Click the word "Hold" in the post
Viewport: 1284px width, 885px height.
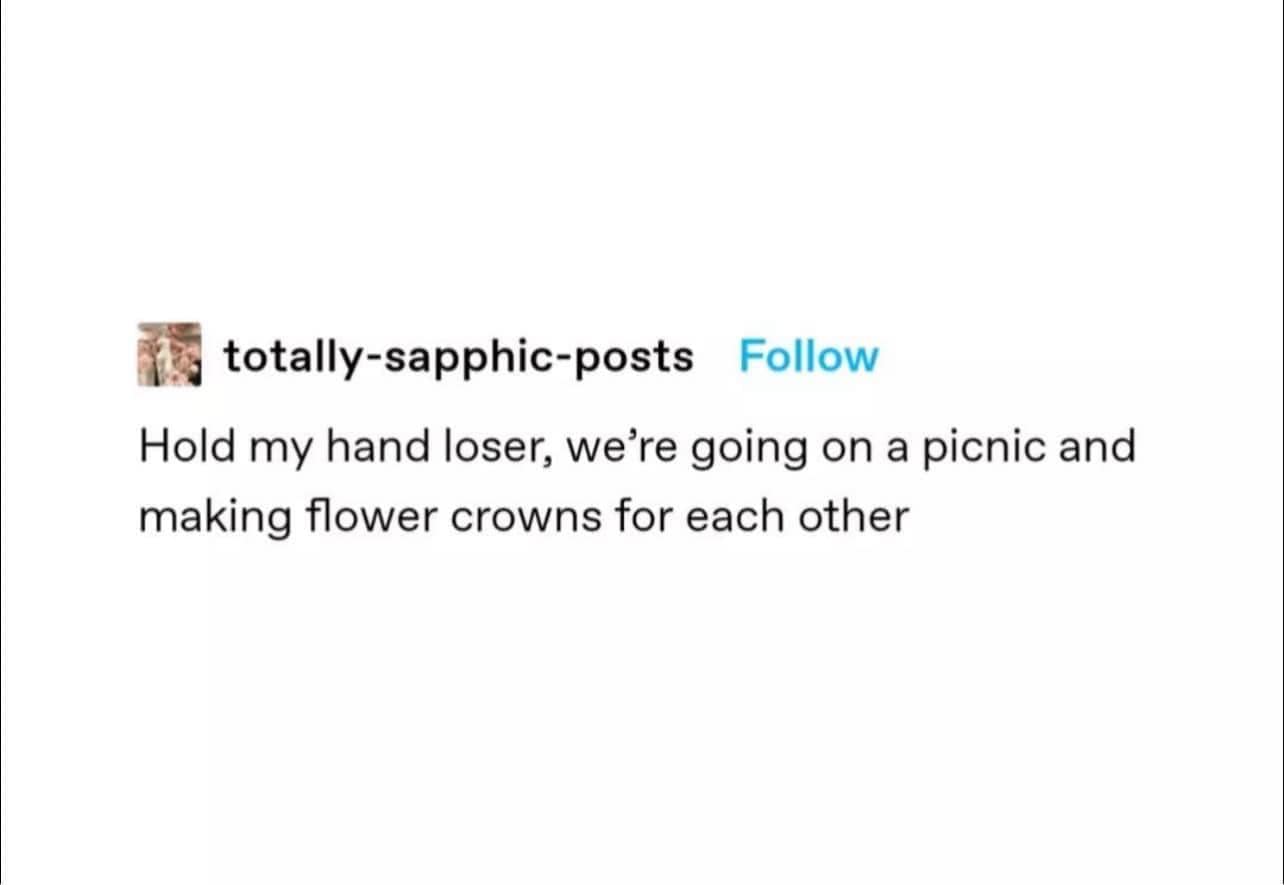[x=177, y=446]
